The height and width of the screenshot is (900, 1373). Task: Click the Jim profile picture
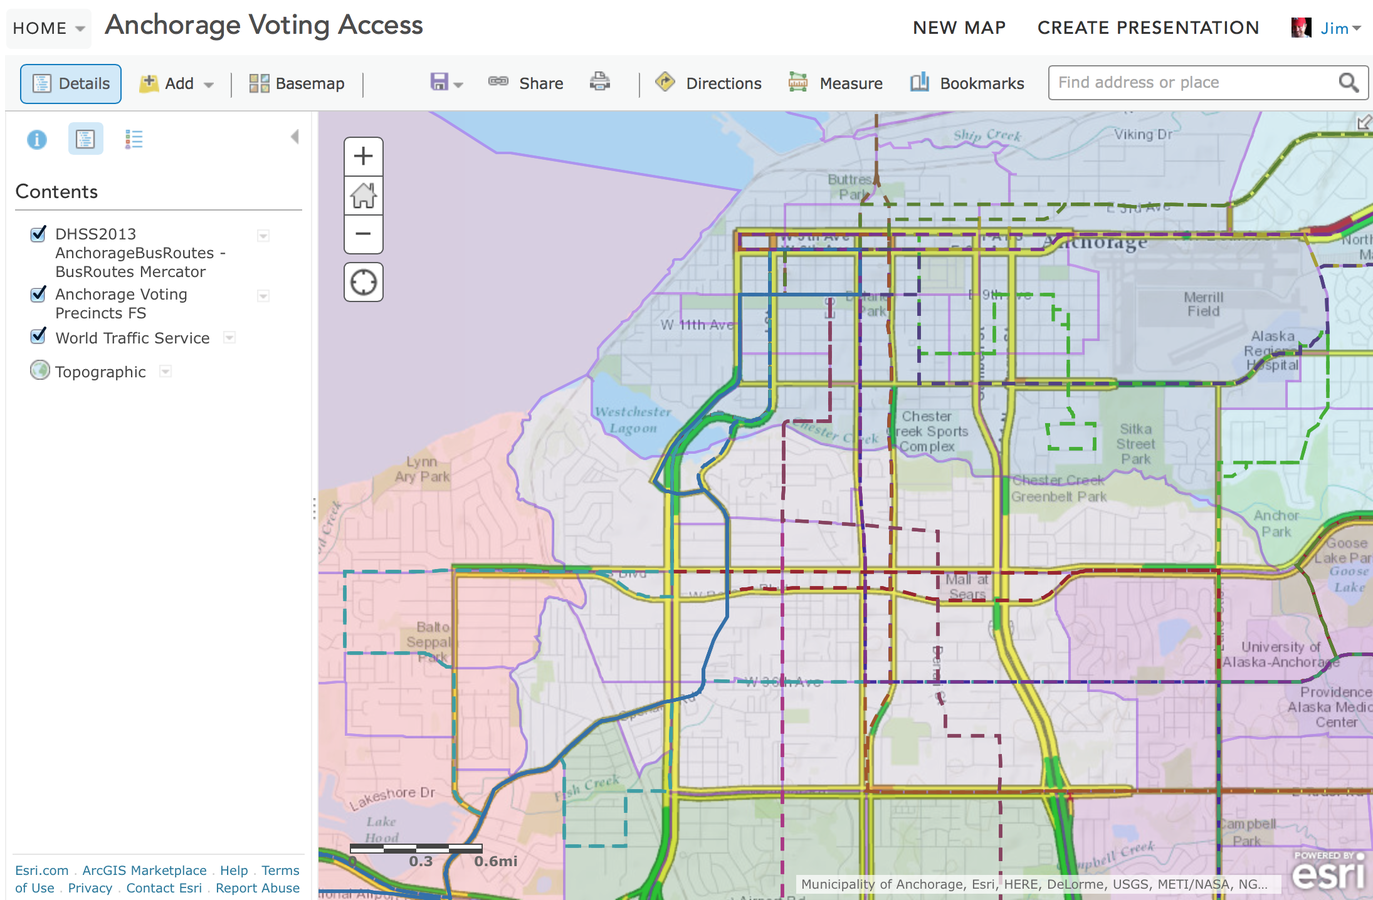pos(1301,28)
